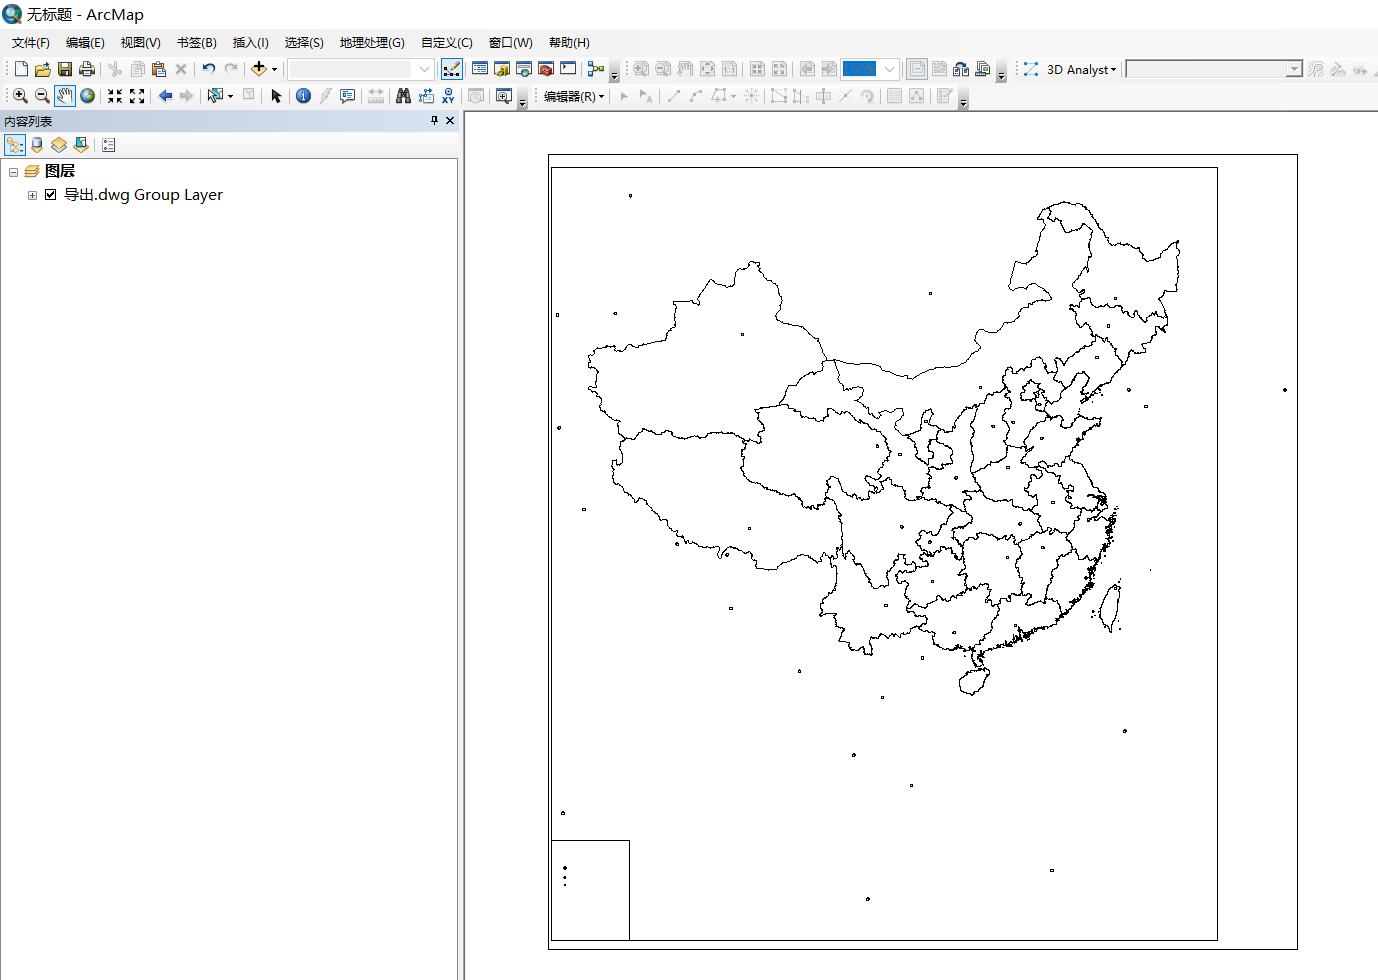The image size is (1378, 980).
Task: Open the 编辑器(R) dropdown menu
Action: [574, 96]
